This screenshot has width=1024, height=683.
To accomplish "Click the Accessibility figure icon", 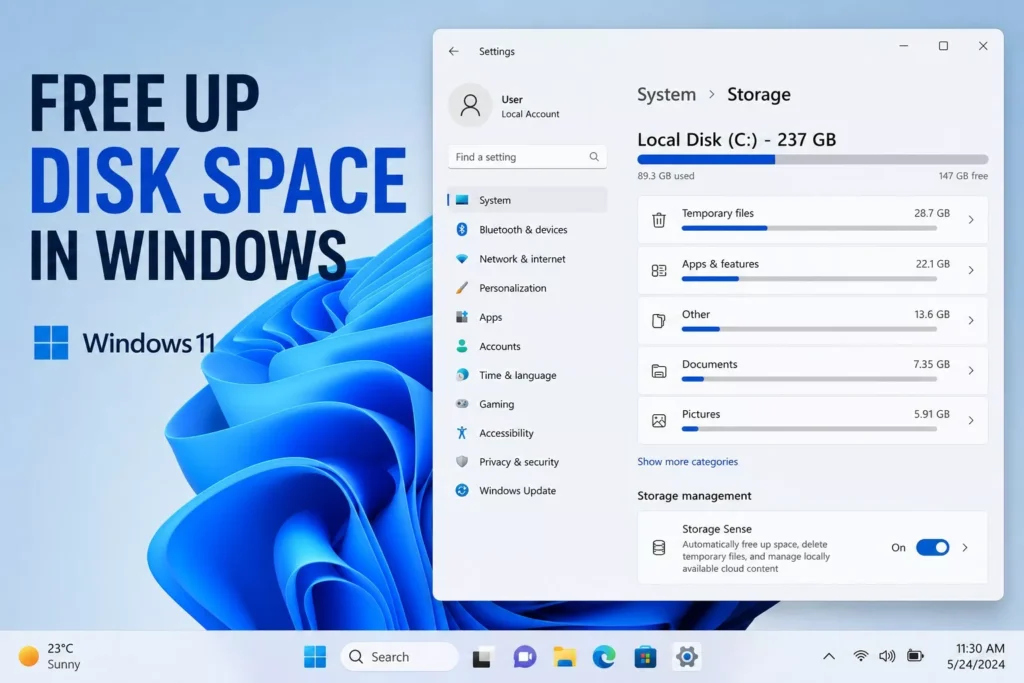I will coord(462,432).
